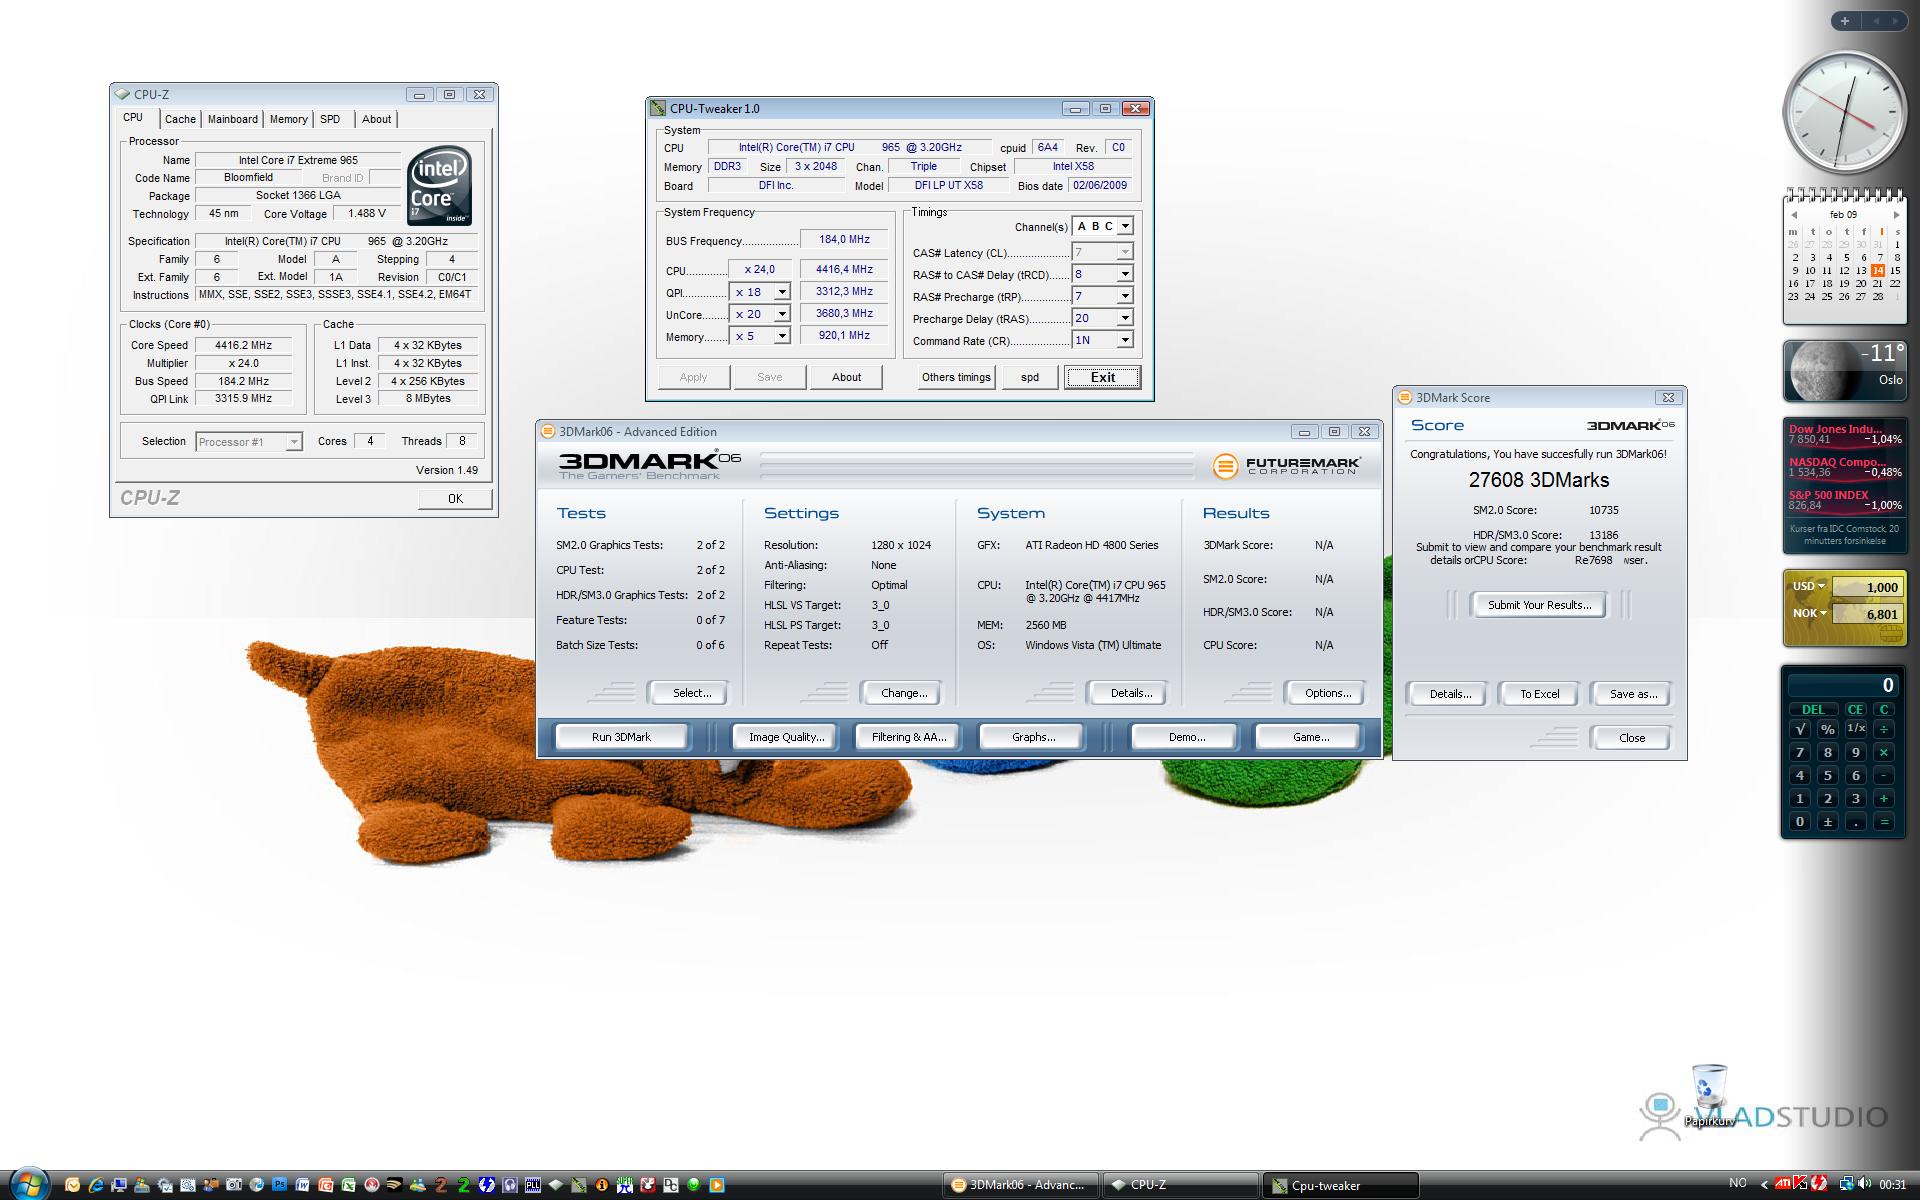Image resolution: width=1920 pixels, height=1200 pixels.
Task: Click the Intel Core i7 logo in CPU-Z
Action: point(439,187)
